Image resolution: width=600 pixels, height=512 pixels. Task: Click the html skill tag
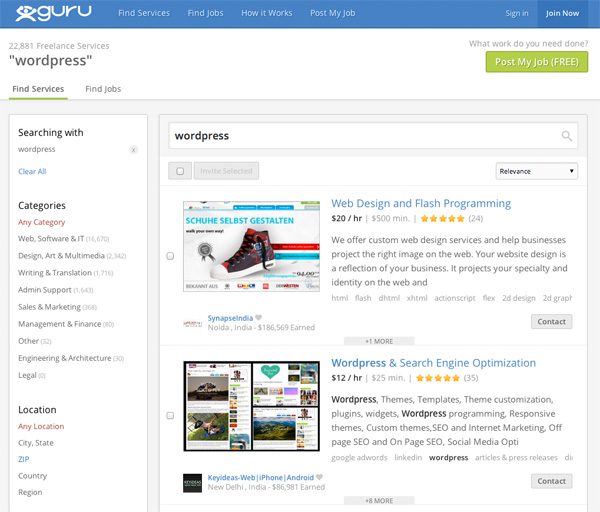340,298
